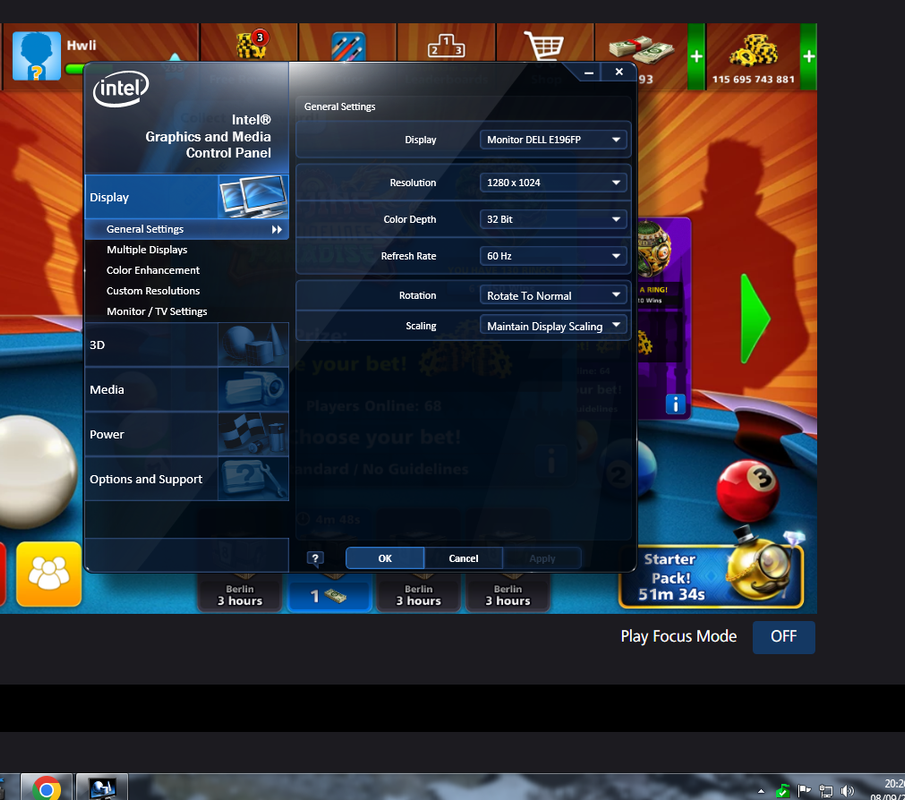The height and width of the screenshot is (800, 905).
Task: Open the Refresh Rate dropdown showing 60 Hz
Action: point(553,256)
